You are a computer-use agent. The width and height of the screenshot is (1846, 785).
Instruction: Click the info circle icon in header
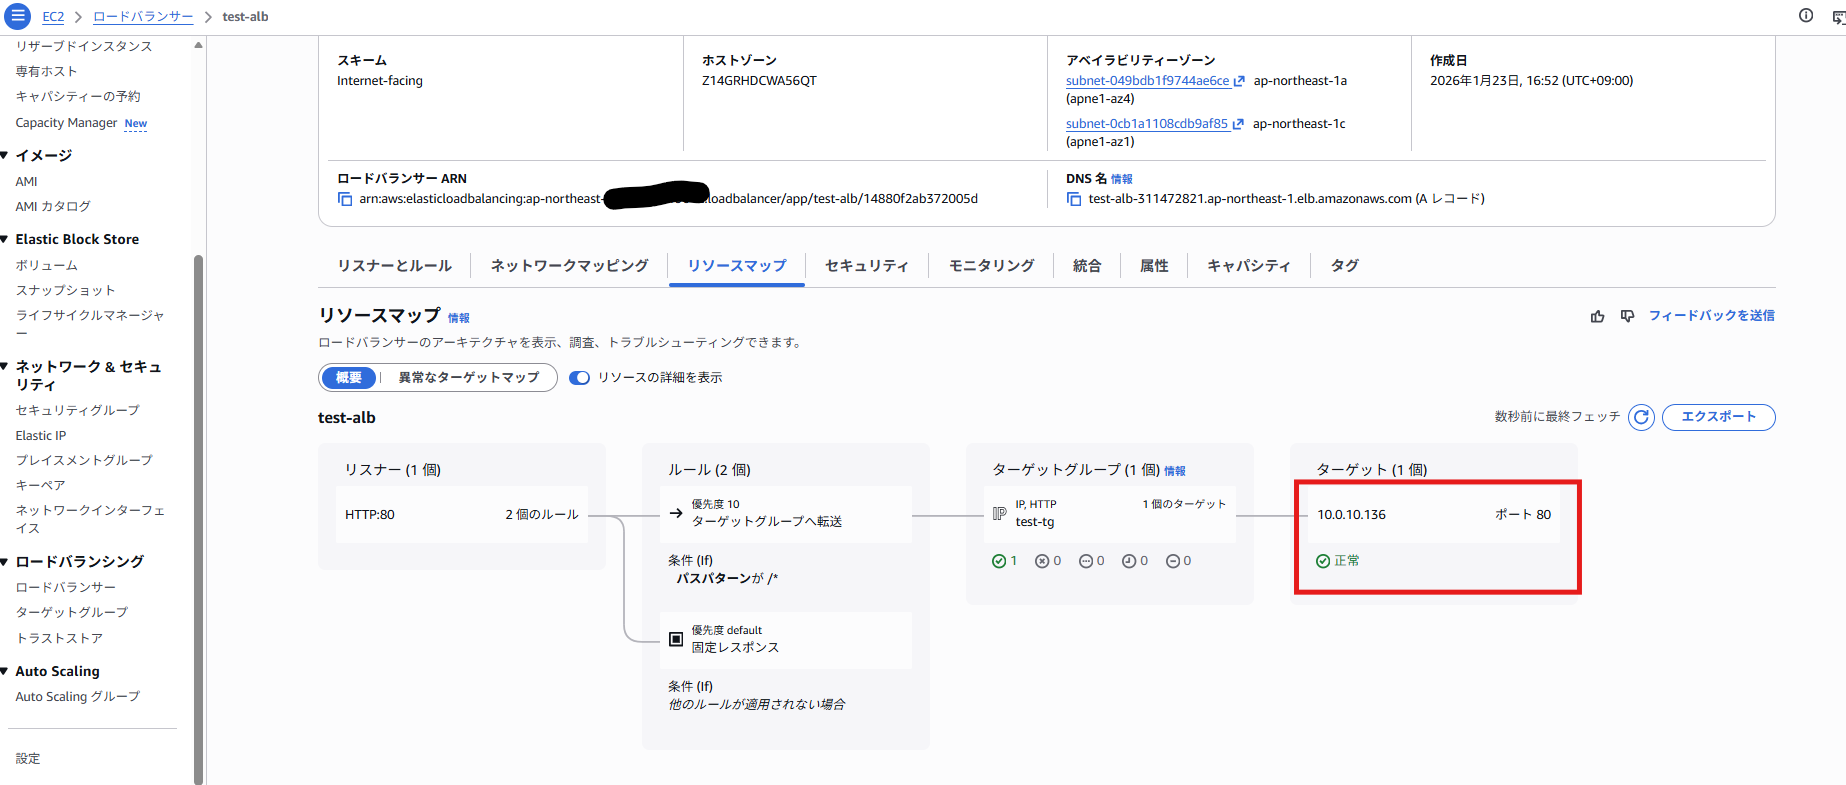pos(1806,15)
